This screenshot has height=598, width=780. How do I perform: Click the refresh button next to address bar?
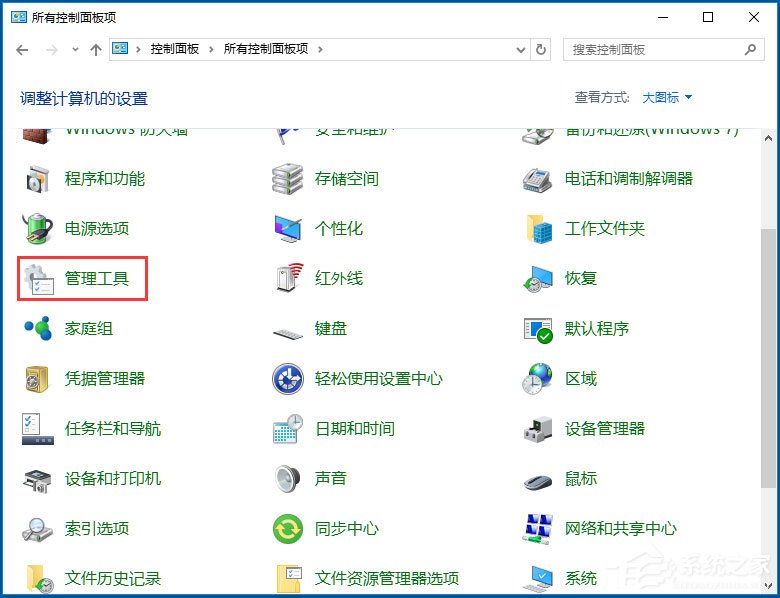[x=542, y=49]
